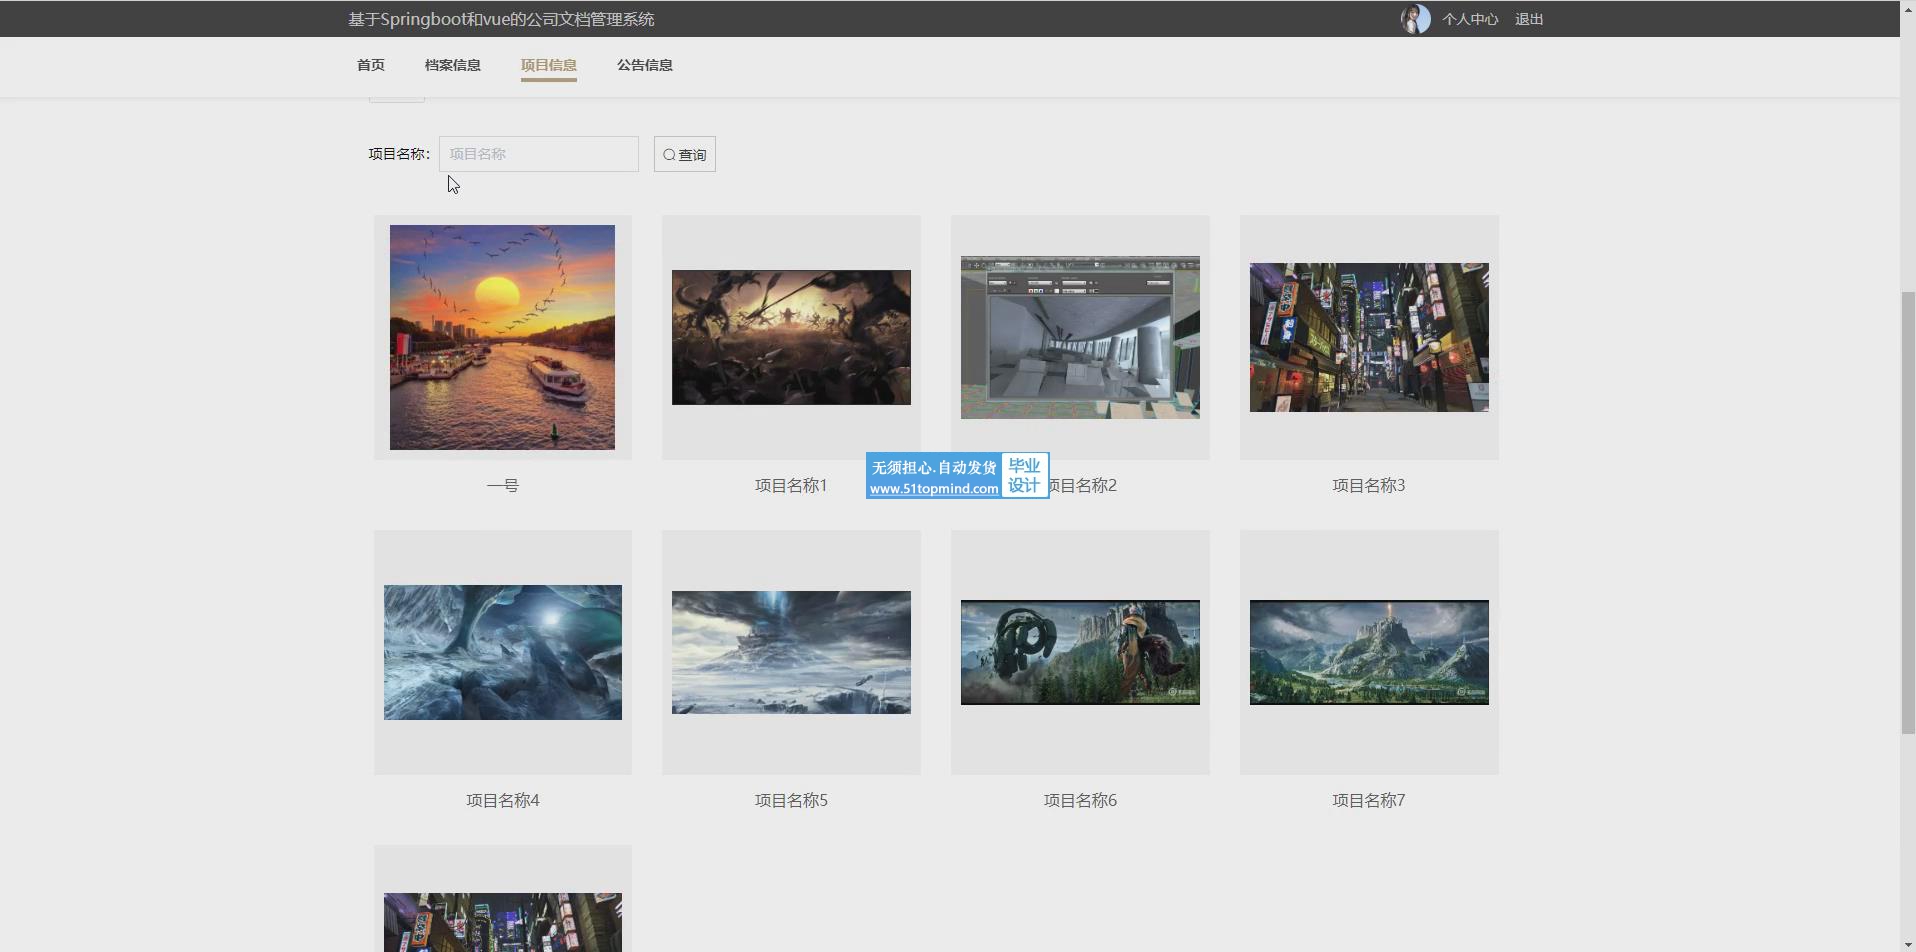Open the 项目名称4 ice cave thumbnail
Image resolution: width=1916 pixels, height=952 pixels.
tap(502, 652)
